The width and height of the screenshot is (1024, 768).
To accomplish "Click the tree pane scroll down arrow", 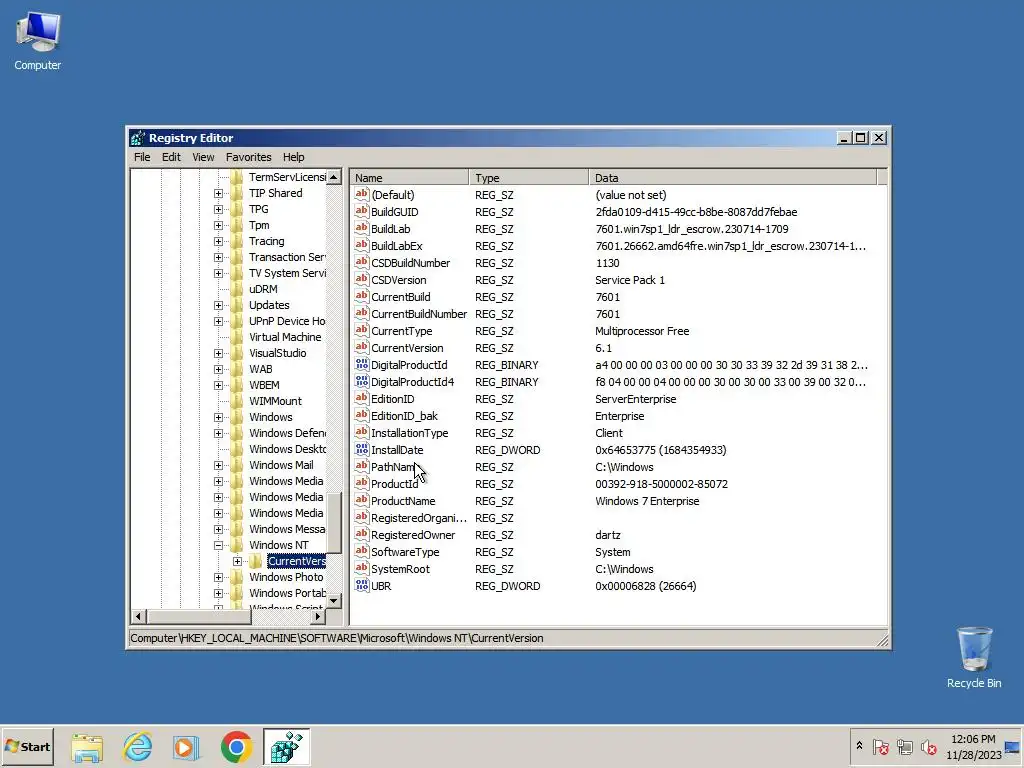I will point(334,600).
